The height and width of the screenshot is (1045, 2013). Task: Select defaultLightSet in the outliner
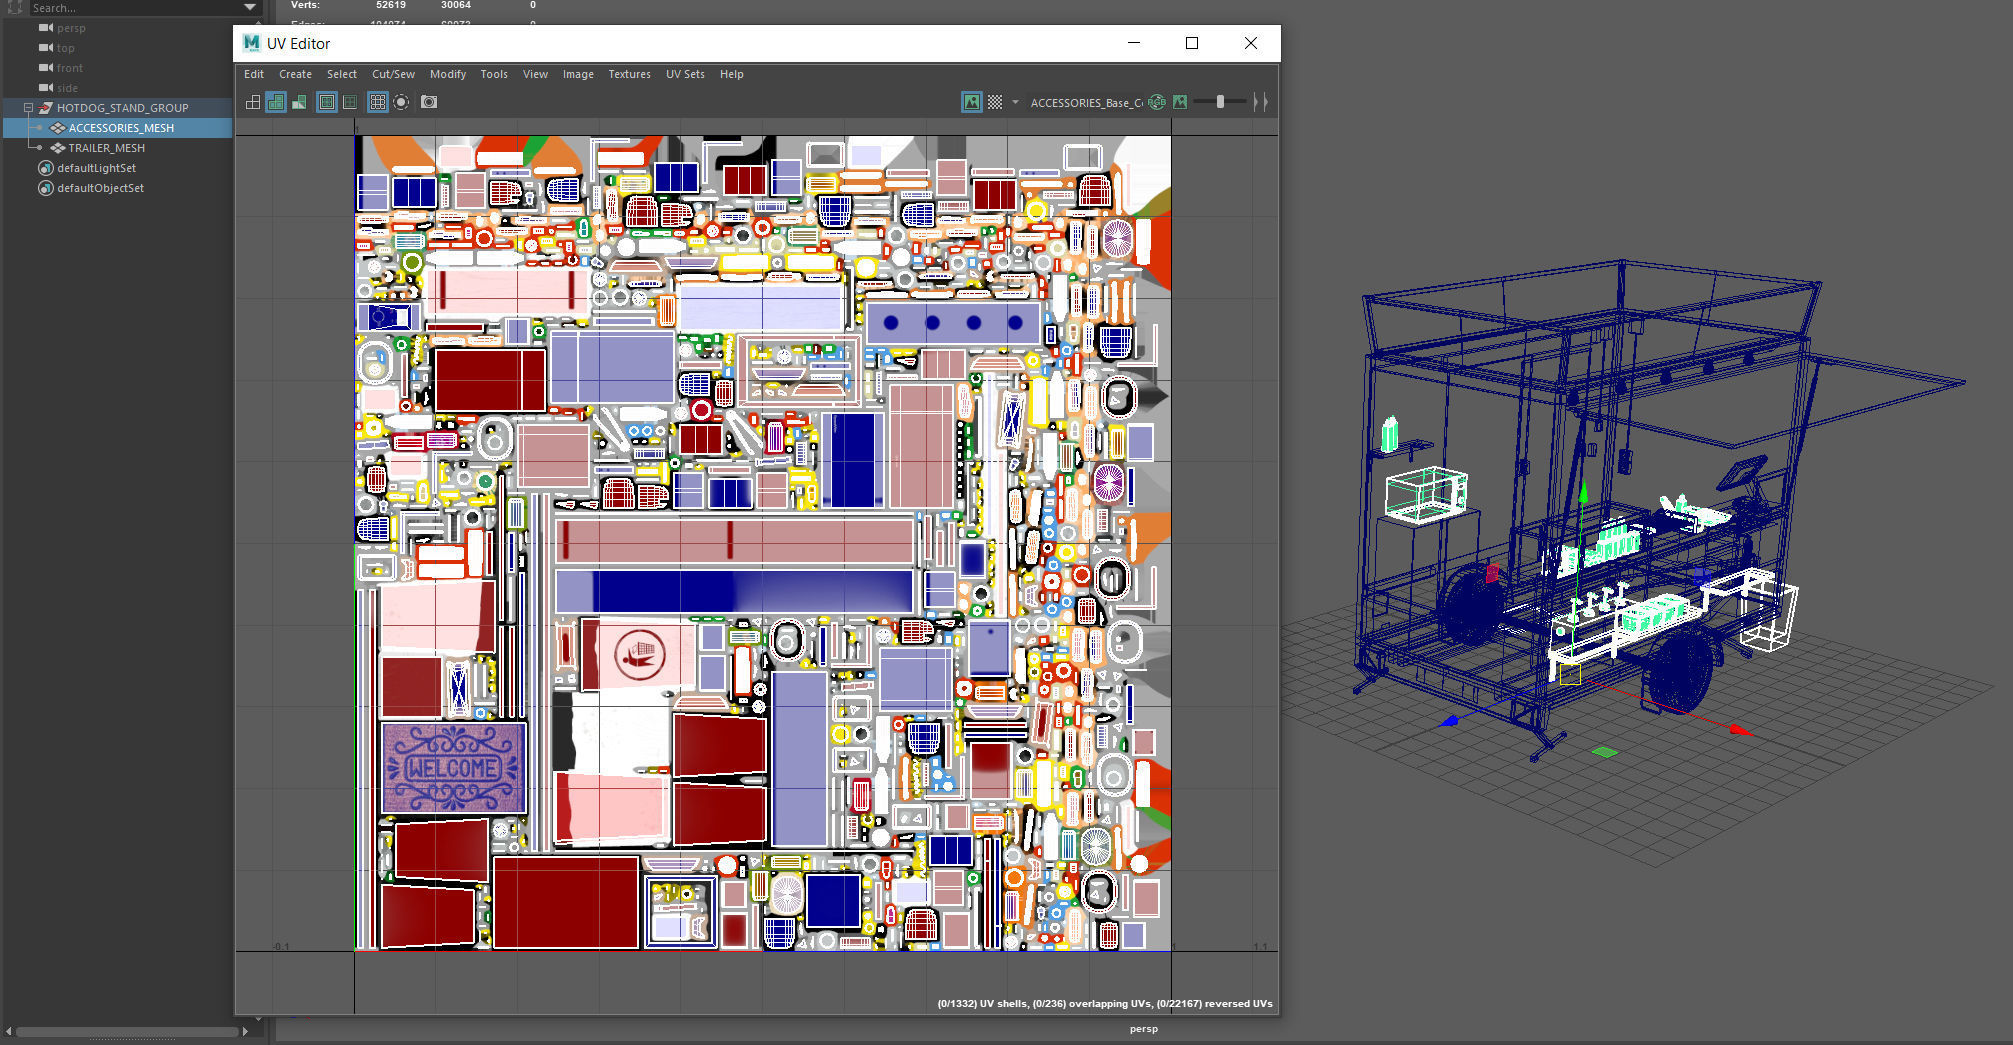pyautogui.click(x=96, y=168)
